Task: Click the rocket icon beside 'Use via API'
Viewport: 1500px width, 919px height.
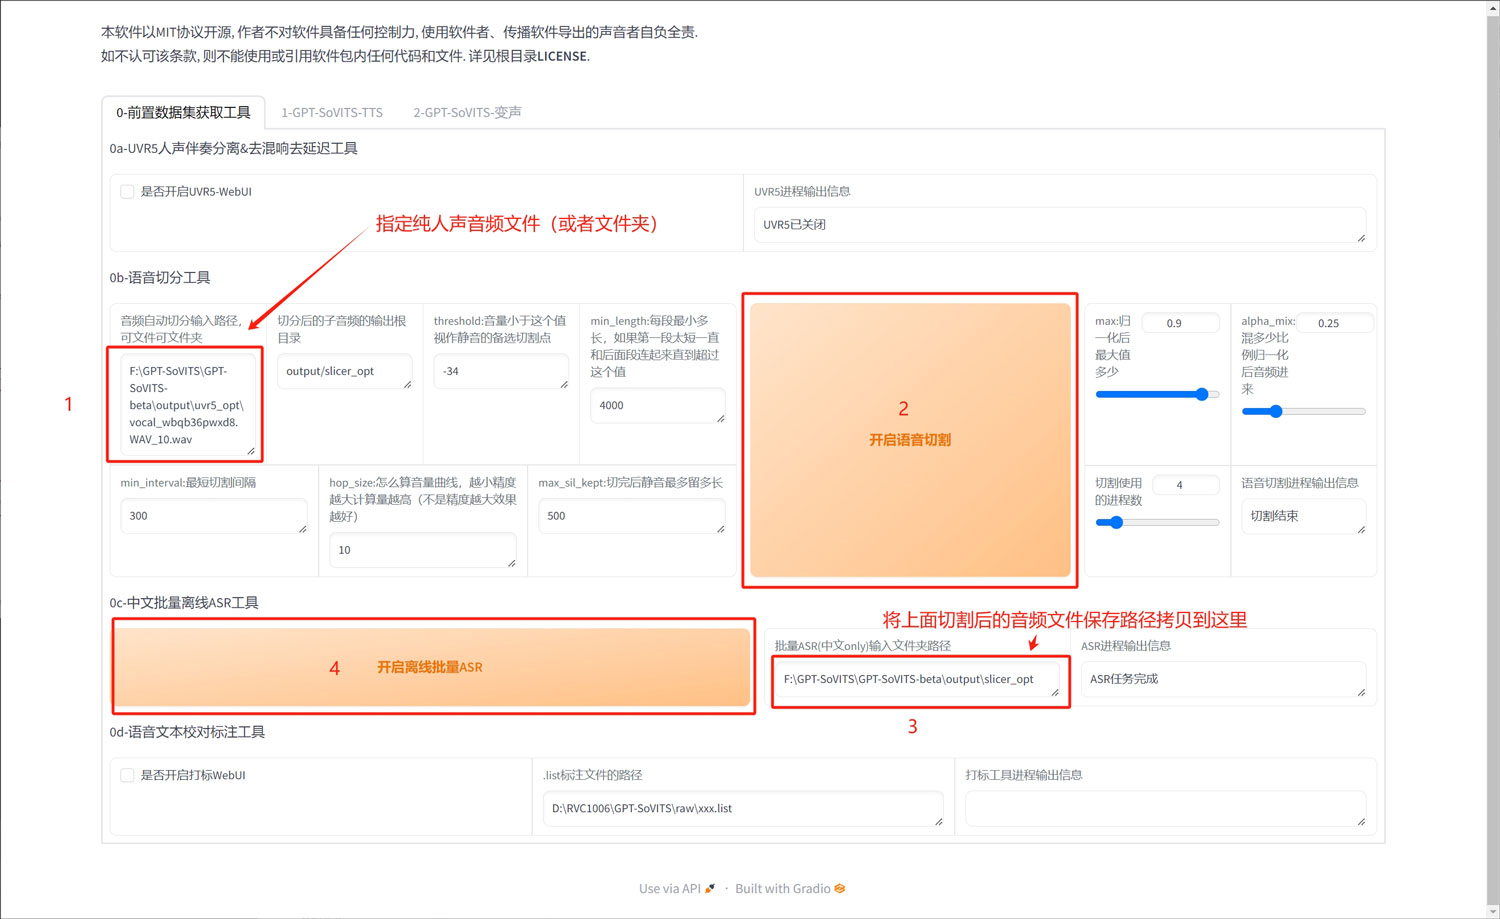Action: coord(709,887)
